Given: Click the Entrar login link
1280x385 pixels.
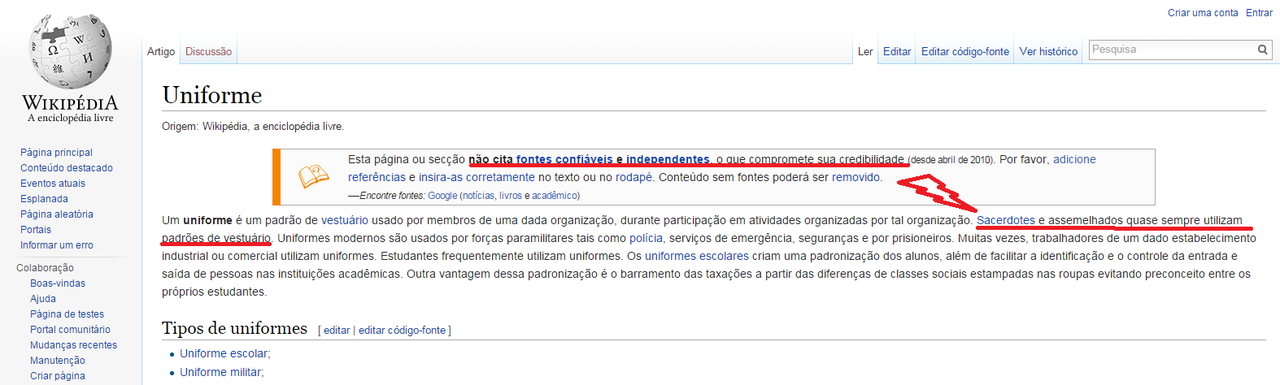Looking at the screenshot, I should tap(1259, 12).
